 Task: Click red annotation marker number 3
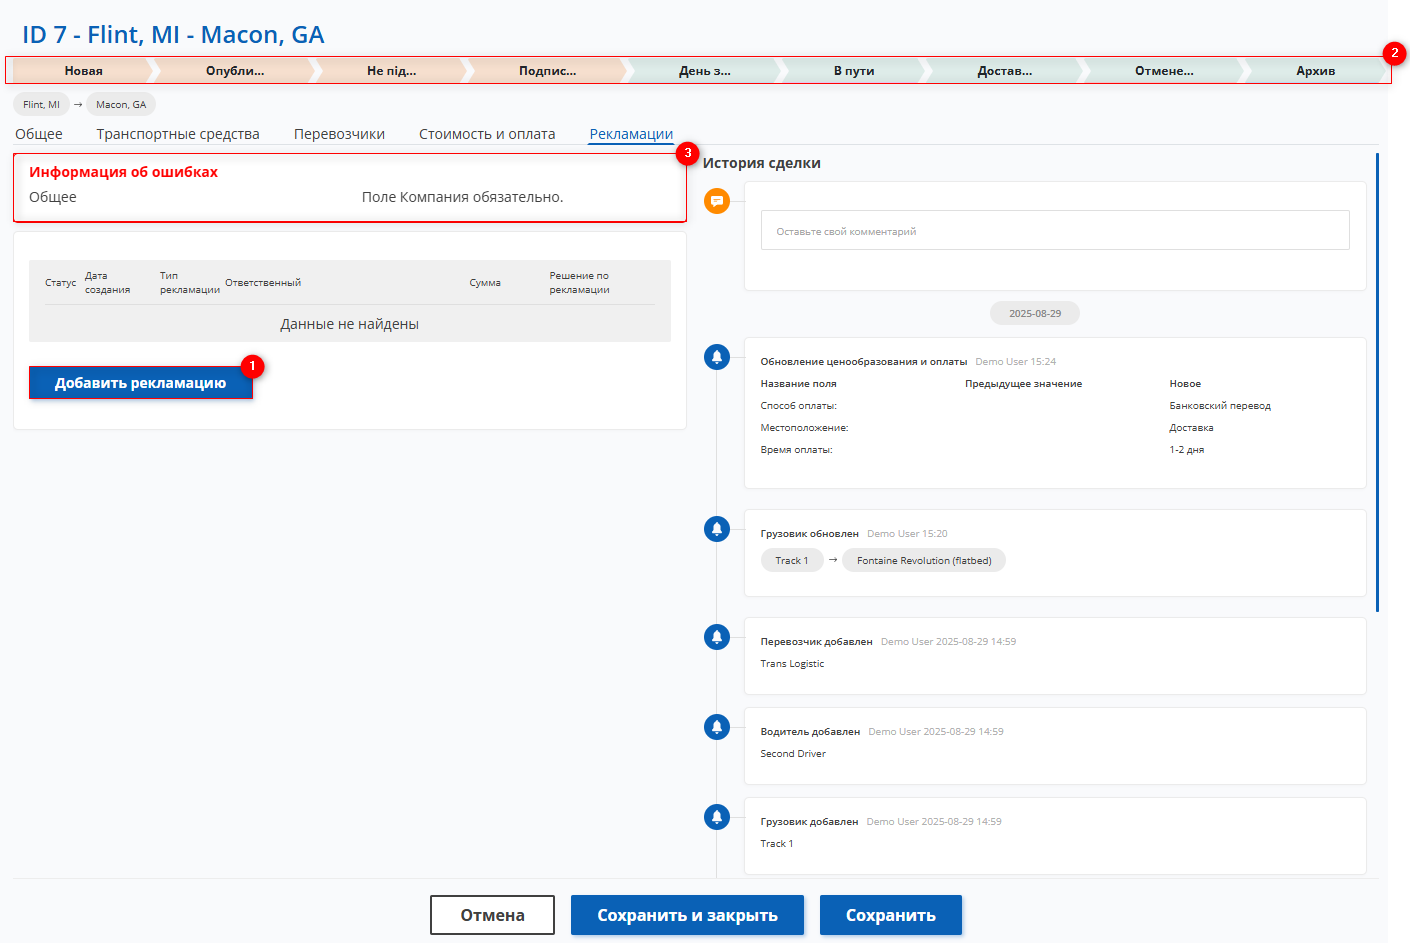tap(687, 153)
